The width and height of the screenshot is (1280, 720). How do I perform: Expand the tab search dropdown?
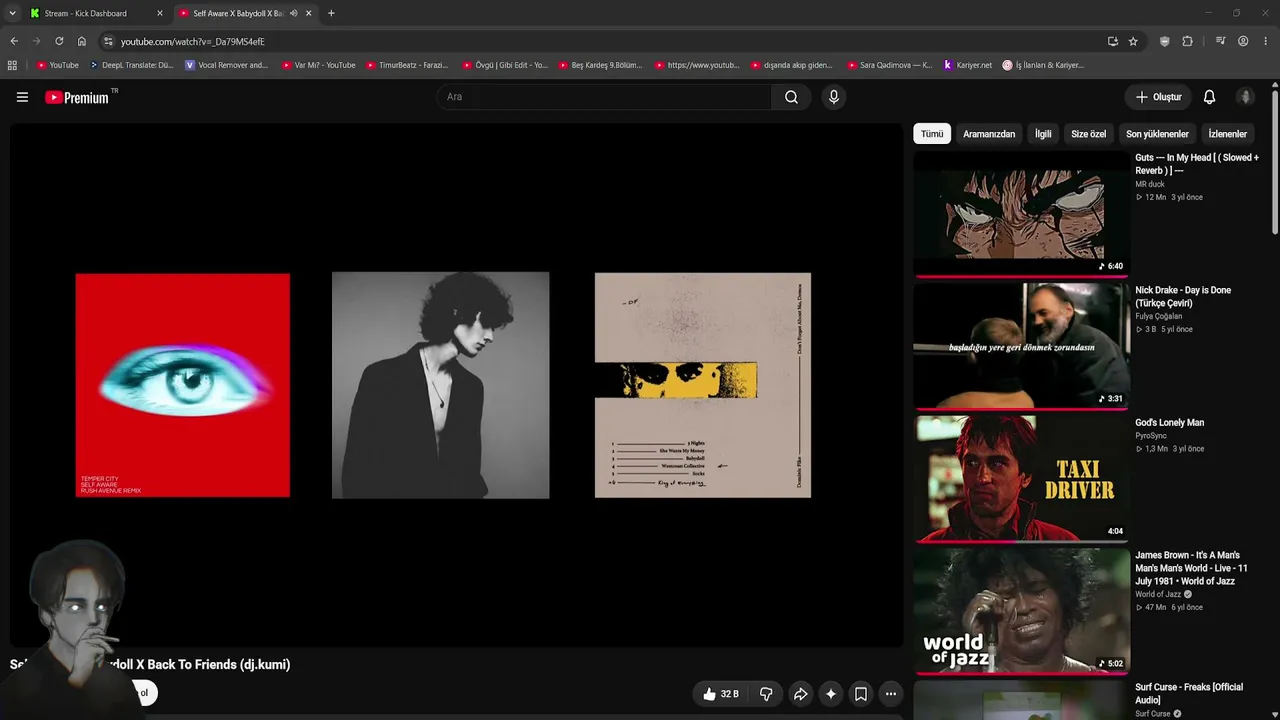[12, 13]
